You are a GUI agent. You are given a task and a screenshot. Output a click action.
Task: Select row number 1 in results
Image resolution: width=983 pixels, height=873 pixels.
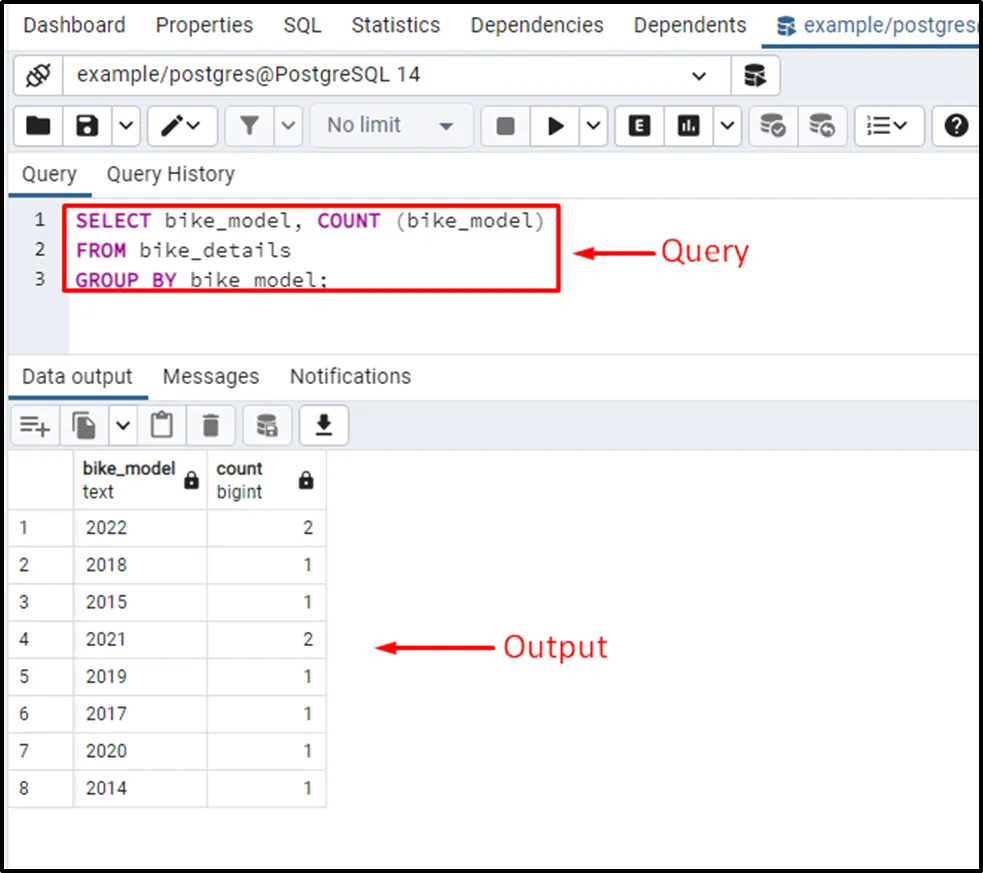[40, 528]
